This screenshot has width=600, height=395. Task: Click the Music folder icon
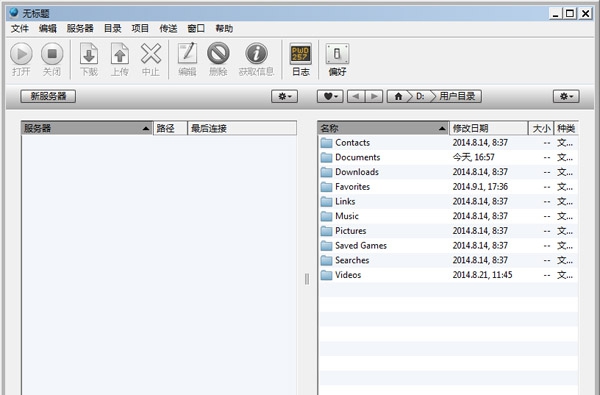(x=326, y=216)
